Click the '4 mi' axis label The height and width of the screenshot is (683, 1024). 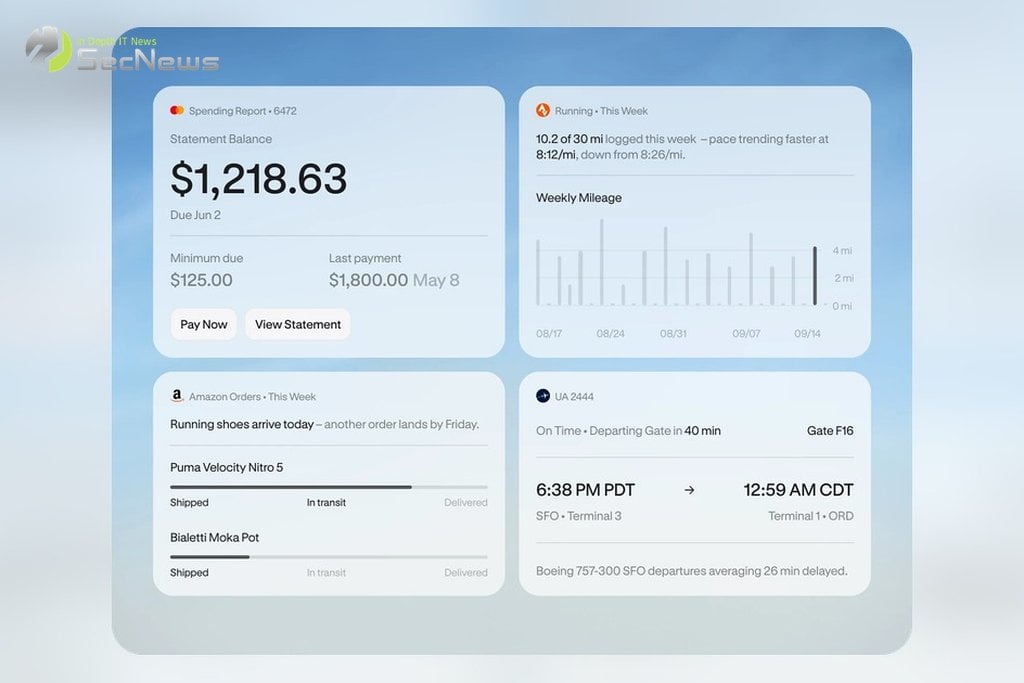(x=842, y=251)
